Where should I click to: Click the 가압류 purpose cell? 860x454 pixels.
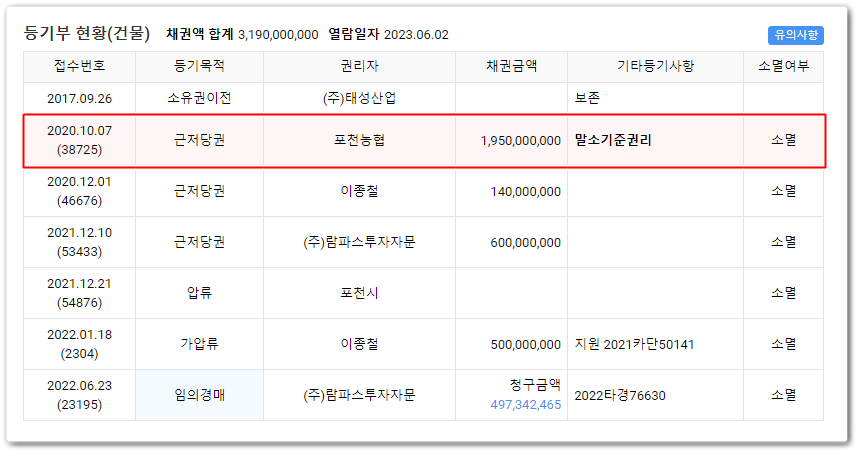click(199, 344)
